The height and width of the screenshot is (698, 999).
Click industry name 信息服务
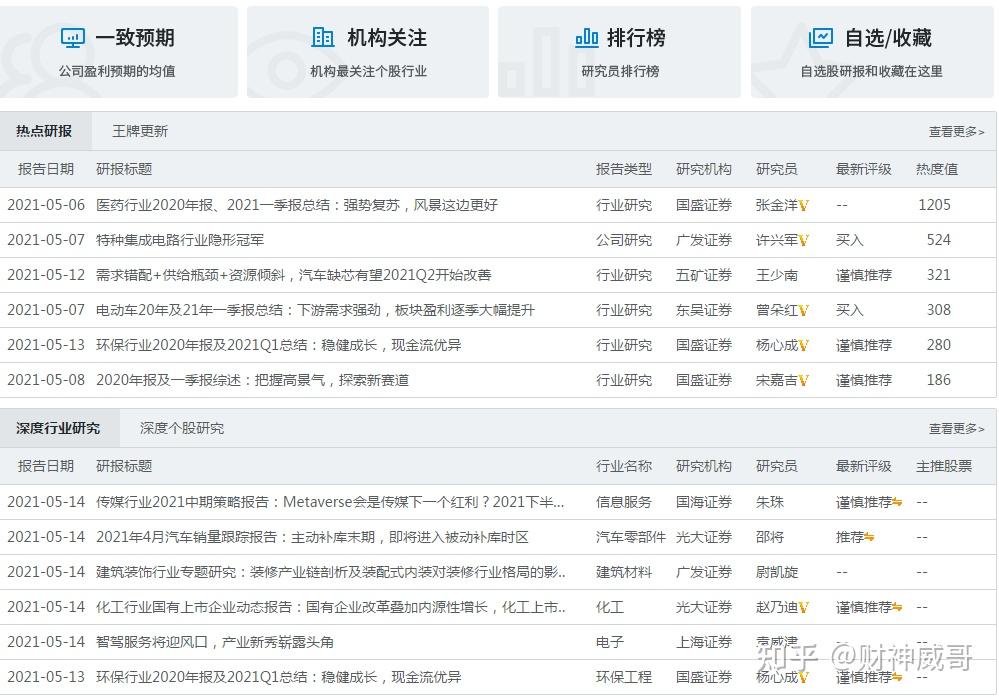pyautogui.click(x=624, y=502)
